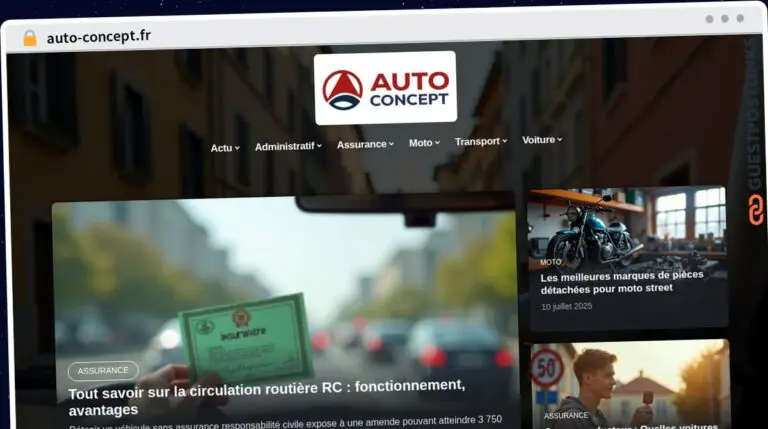Image resolution: width=768 pixels, height=429 pixels.
Task: Open article on pièces détachées moto street
Action: (x=622, y=282)
